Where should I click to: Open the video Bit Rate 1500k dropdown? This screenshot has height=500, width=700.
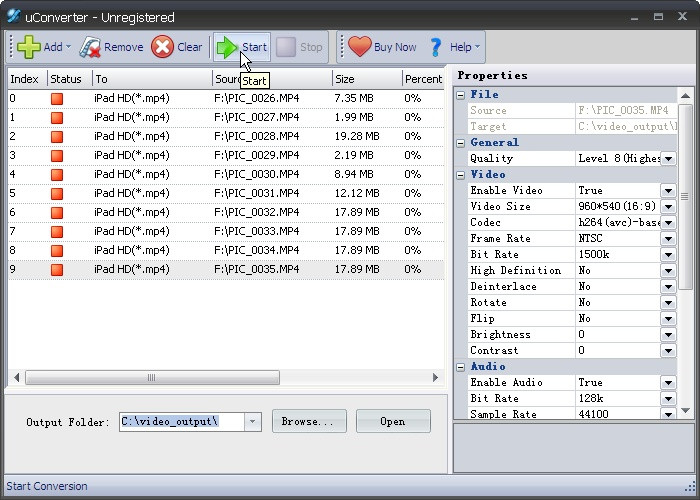[x=668, y=255]
